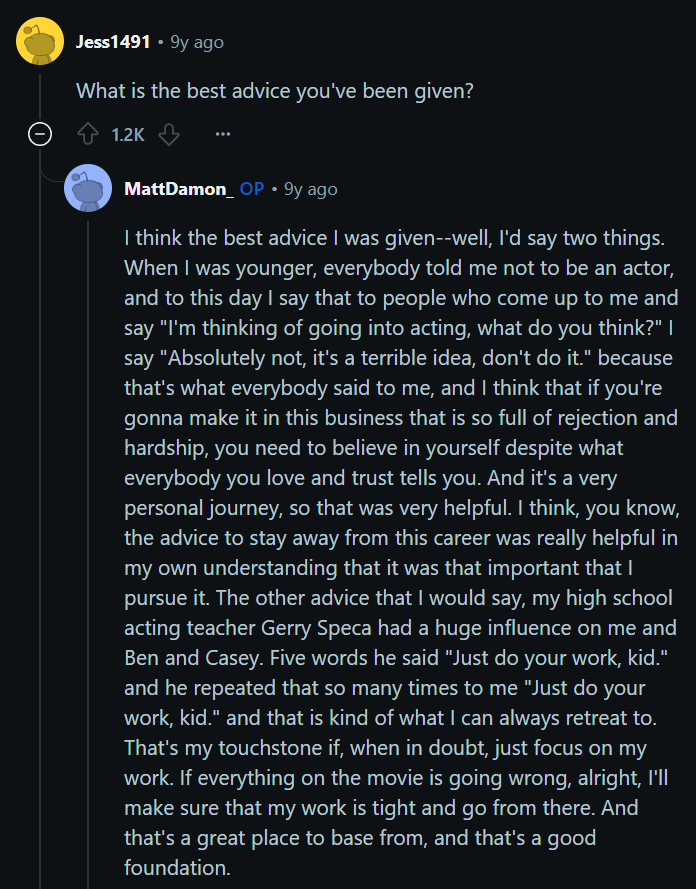Click the 9y ago timestamp next to OP
The height and width of the screenshot is (889, 696).
pyautogui.click(x=311, y=189)
